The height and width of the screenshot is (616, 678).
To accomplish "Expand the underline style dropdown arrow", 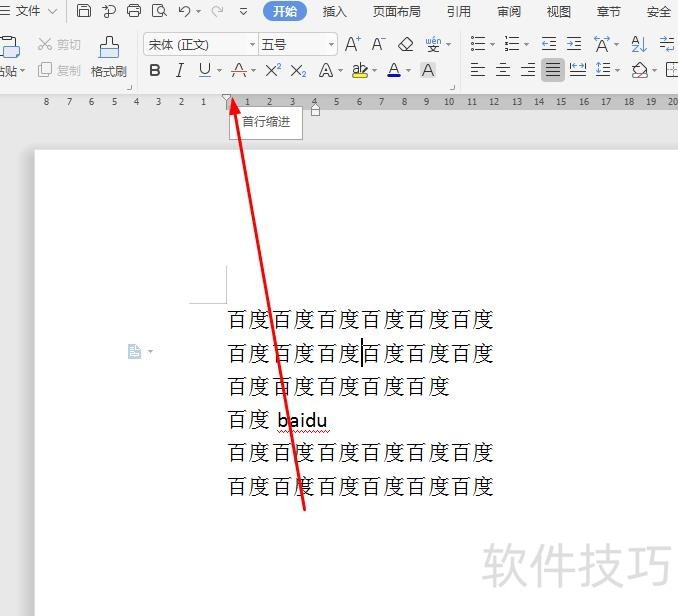I will pos(219,70).
